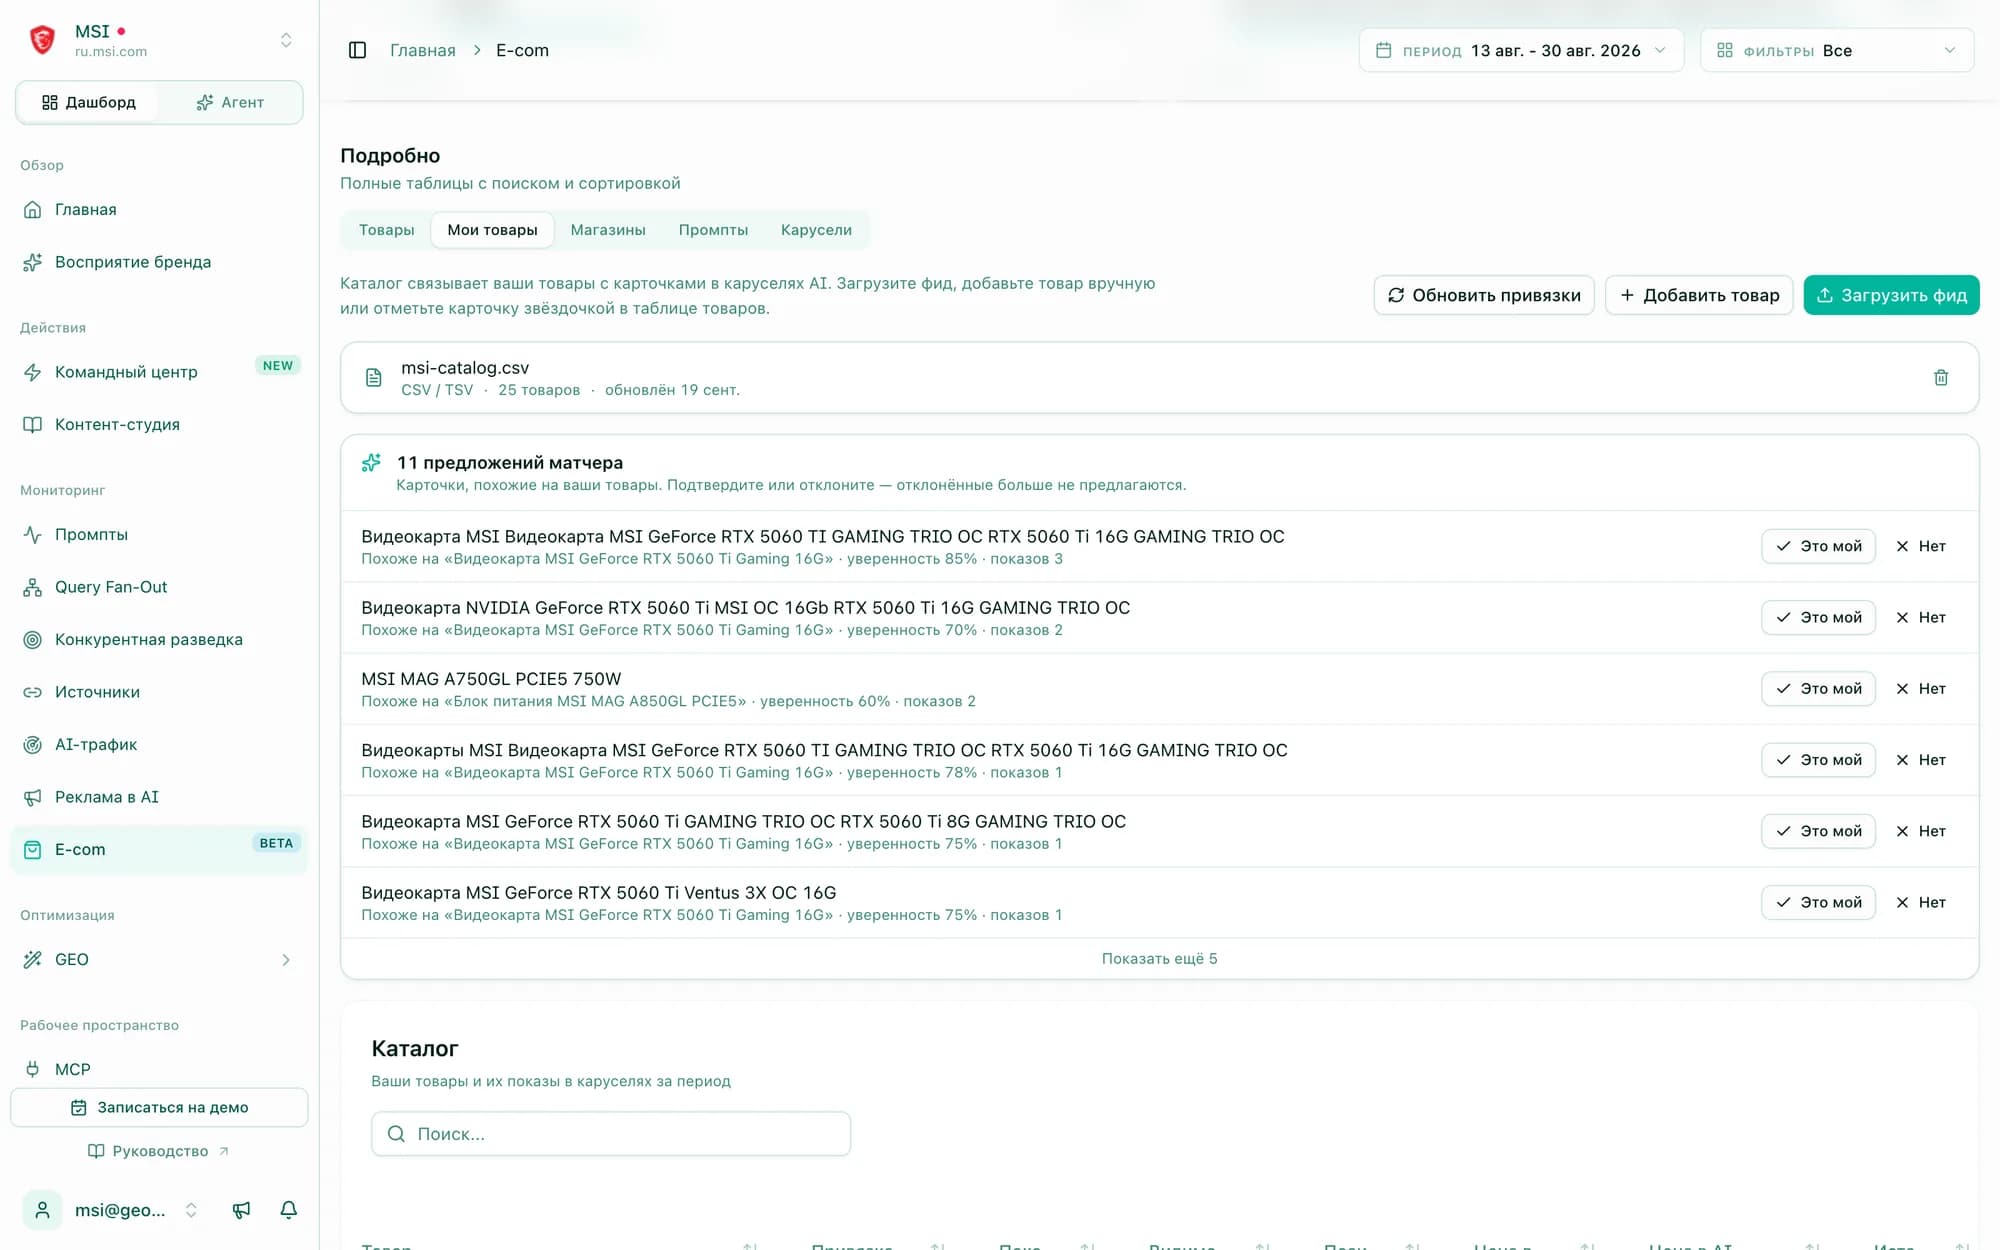
Task: Confirm 'Это мой' for MSI MAG A750GL
Action: 1818,688
